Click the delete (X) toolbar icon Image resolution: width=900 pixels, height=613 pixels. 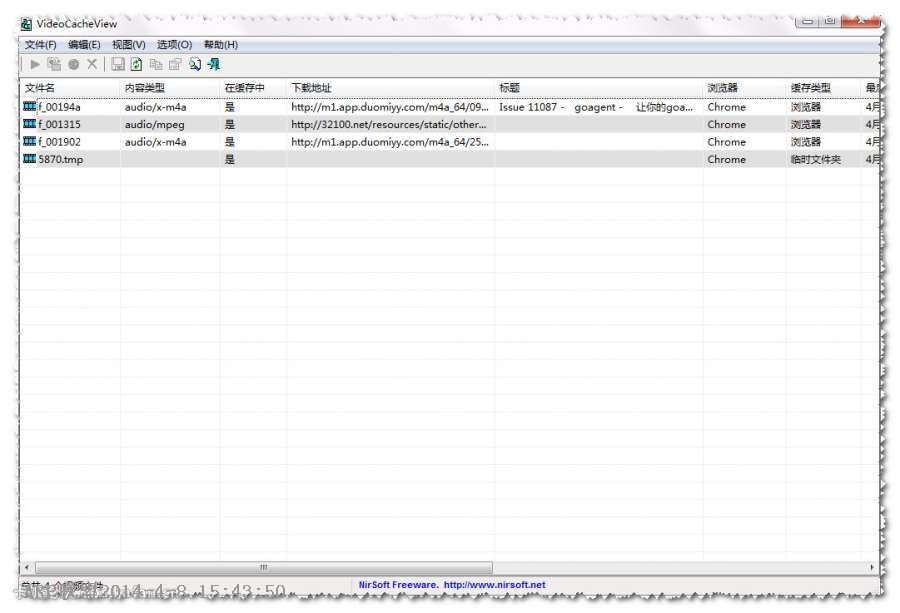(92, 64)
